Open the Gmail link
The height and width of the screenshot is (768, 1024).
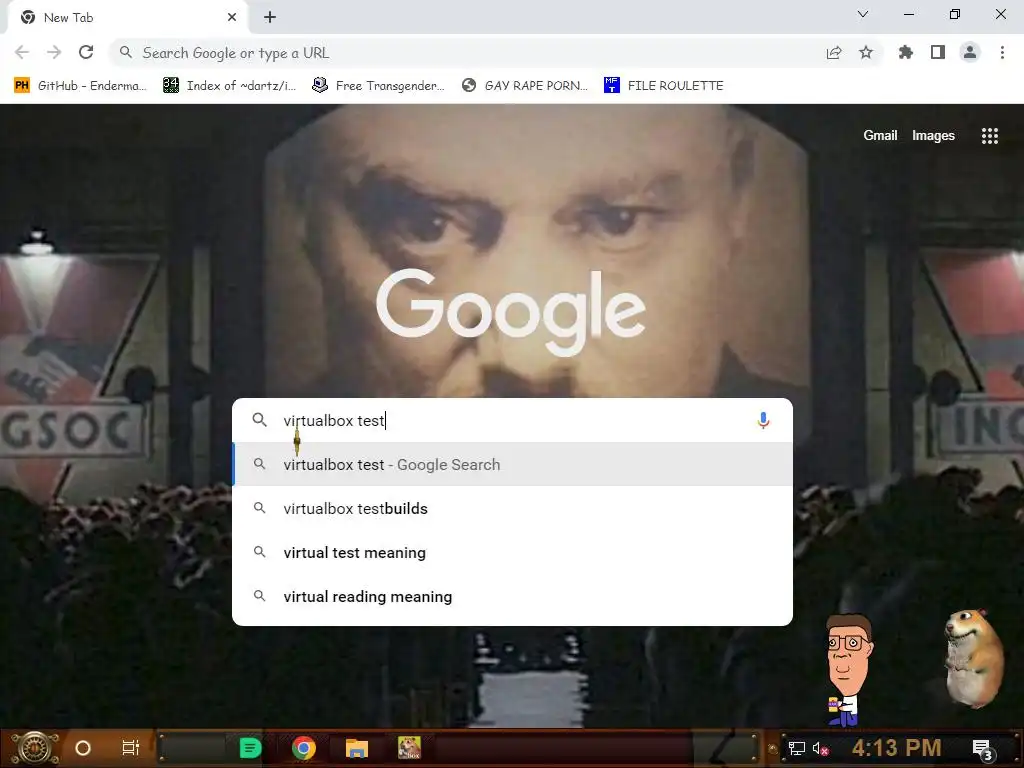pos(880,135)
